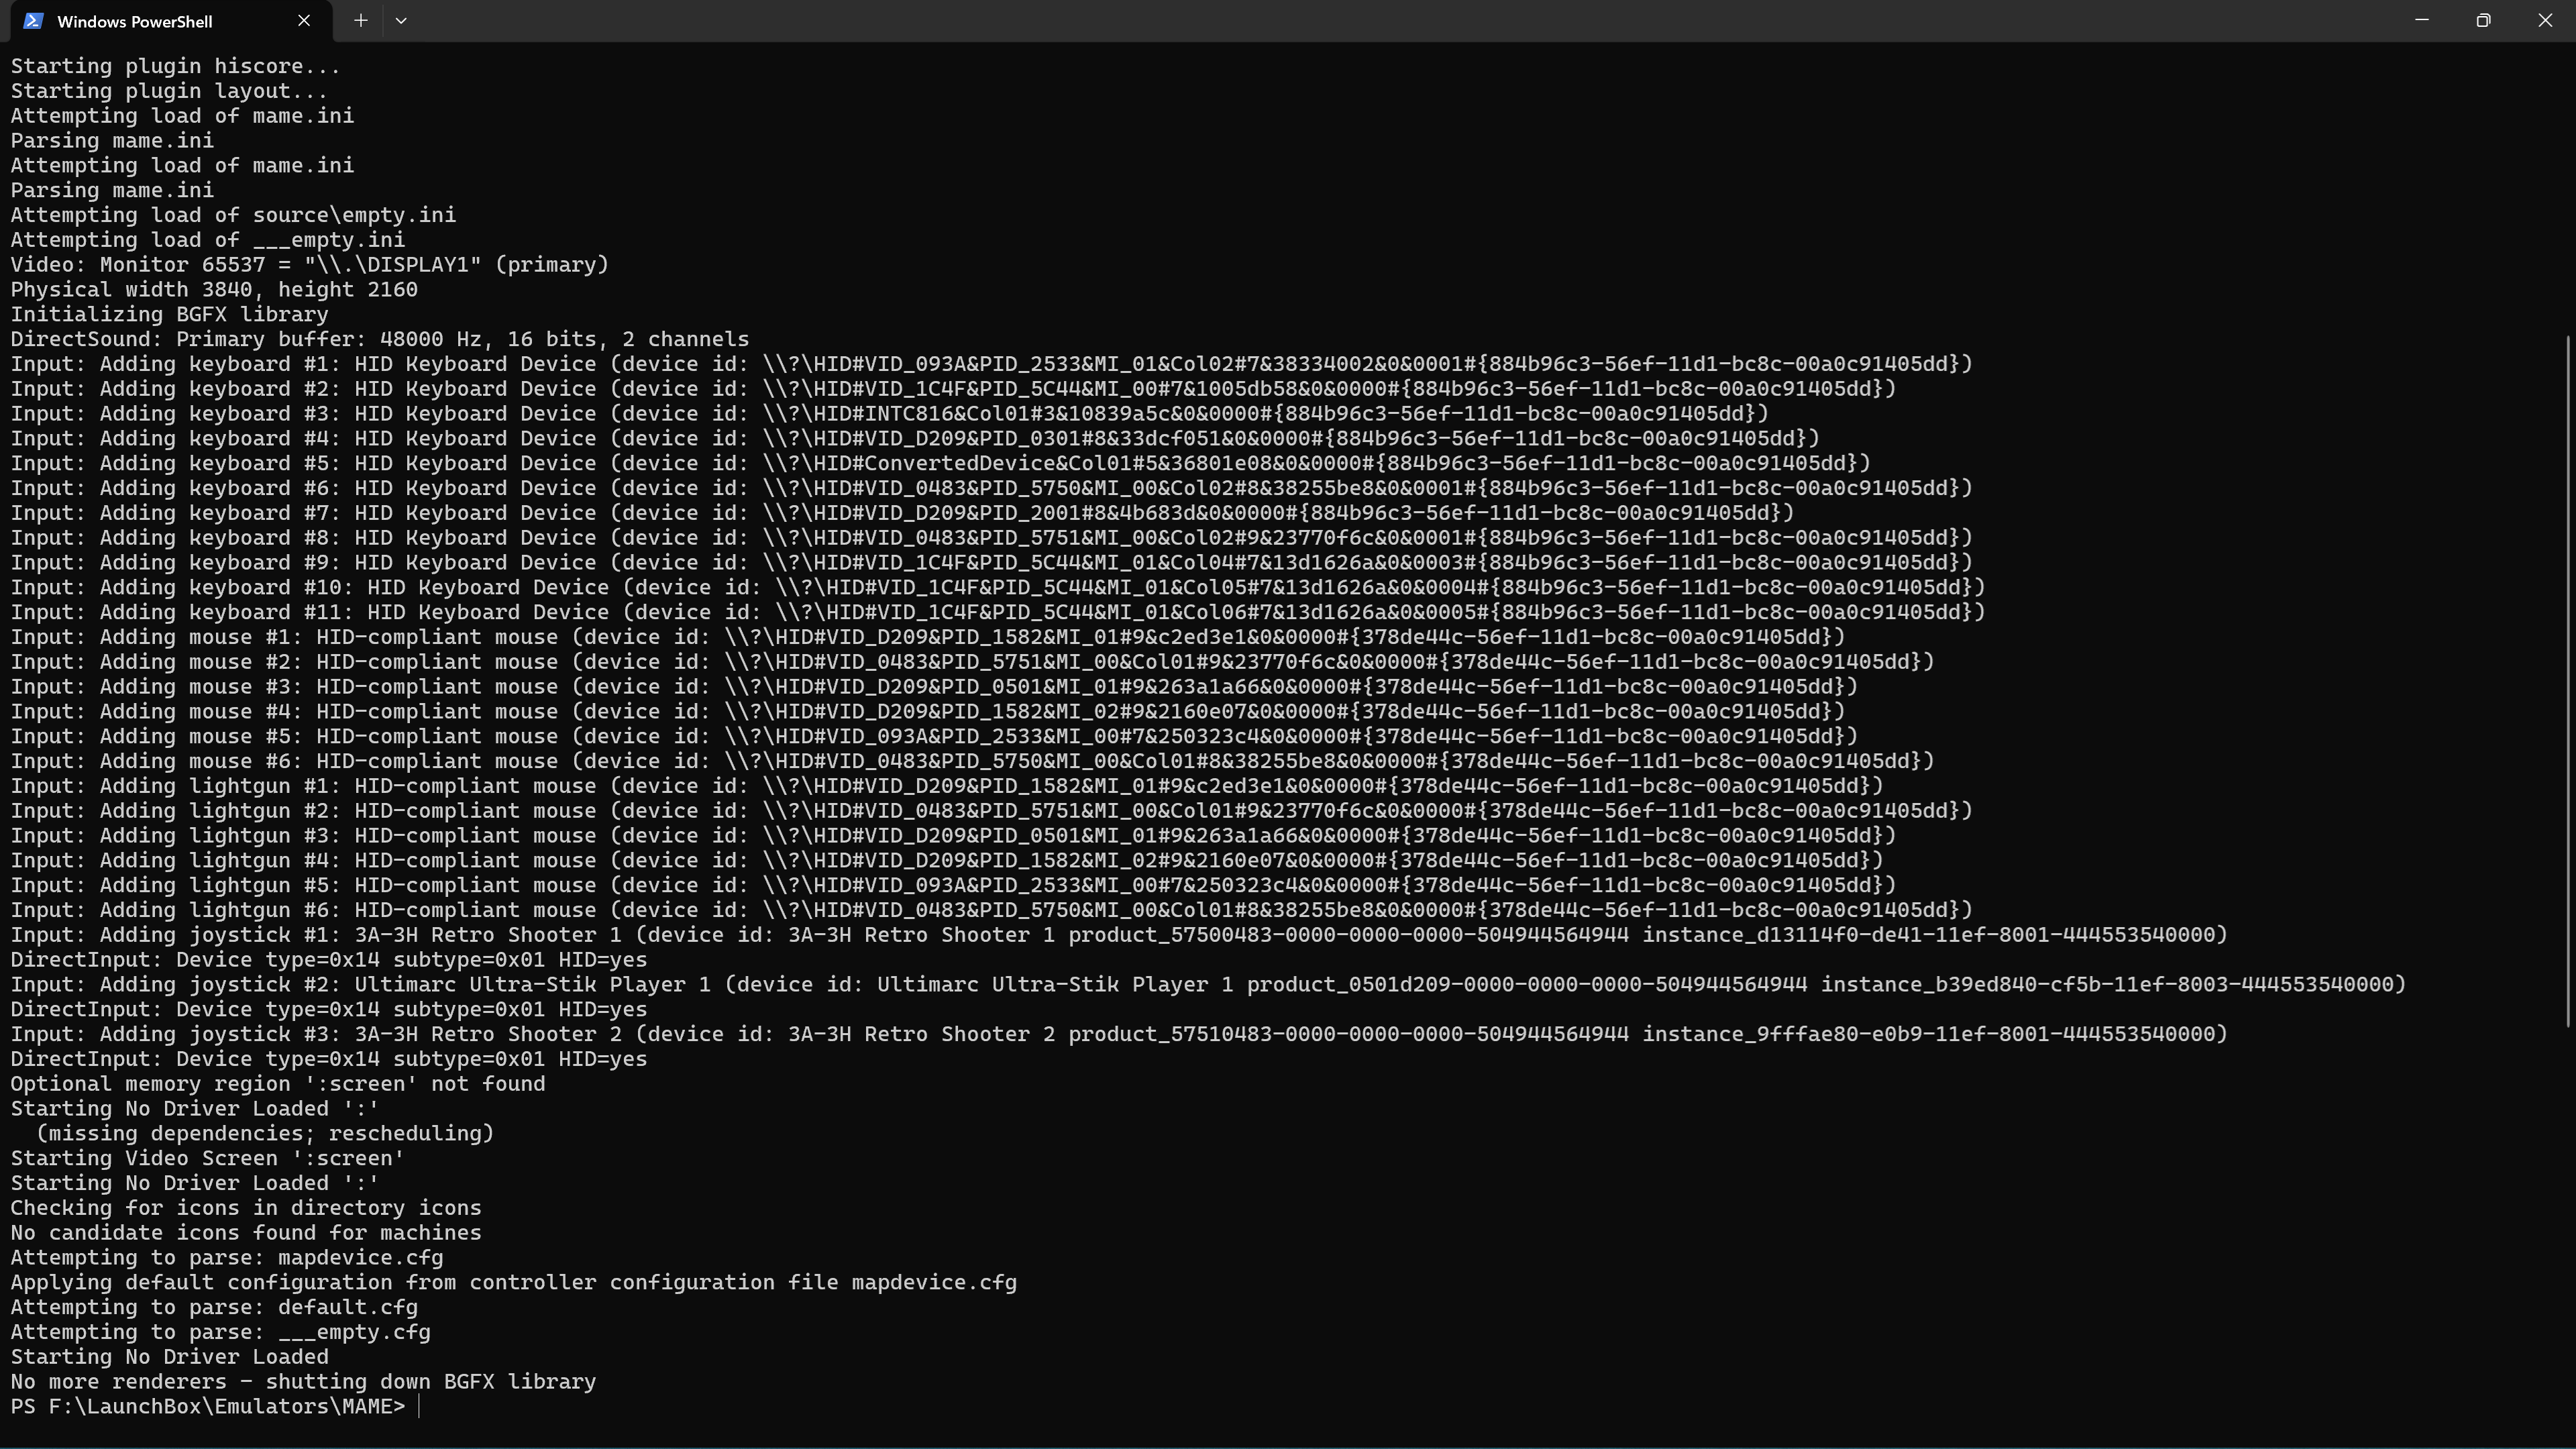Select the Windows PowerShell tab
This screenshot has width=2576, height=1449.
(170, 21)
